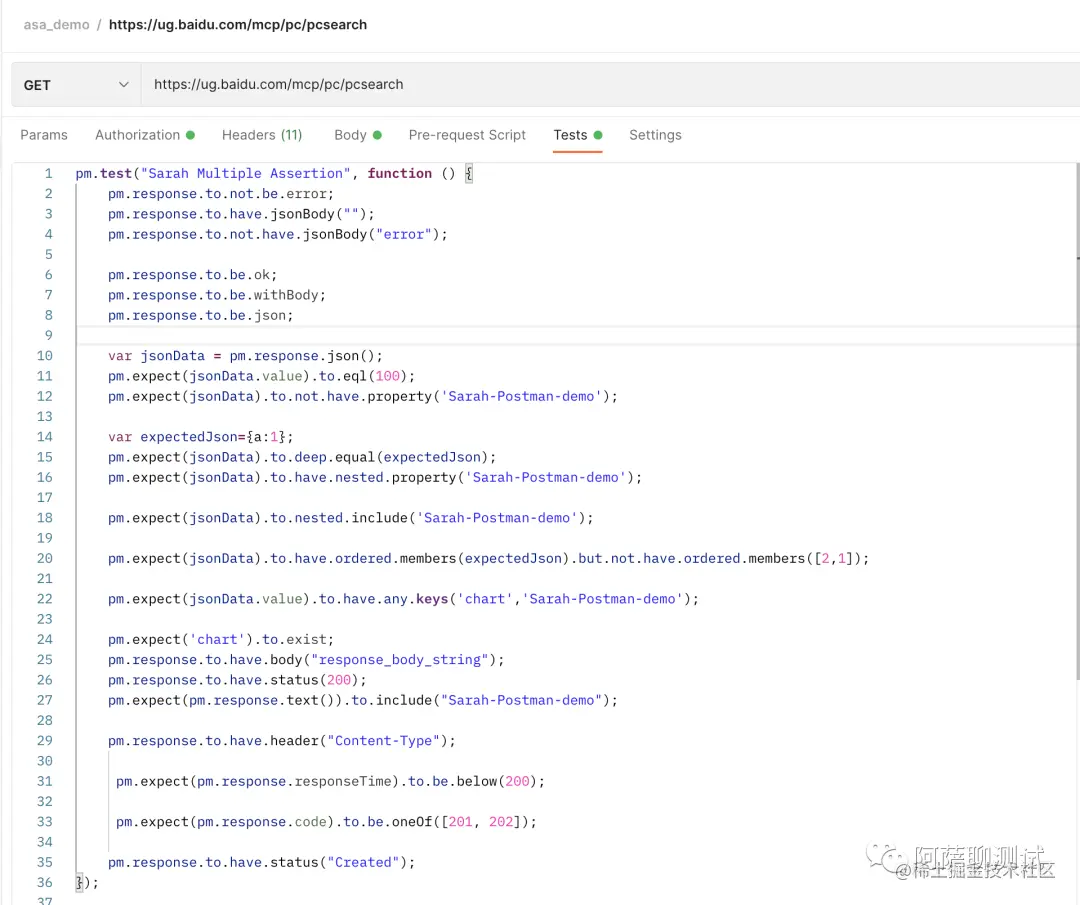Click line with status("Created")
This screenshot has width=1080, height=905.
[x=261, y=862]
